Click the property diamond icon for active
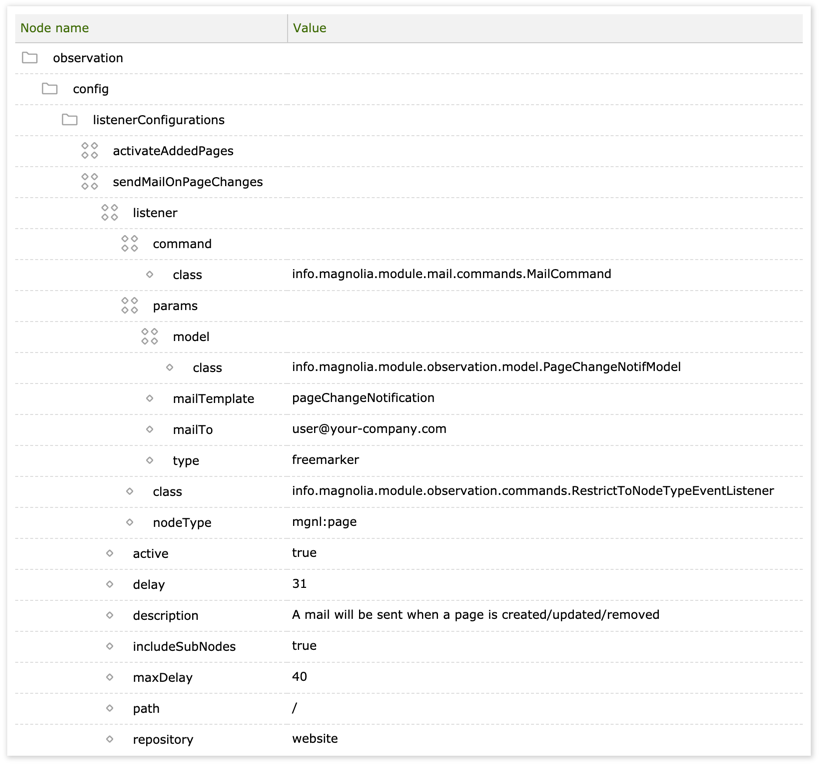819x765 pixels. (110, 553)
